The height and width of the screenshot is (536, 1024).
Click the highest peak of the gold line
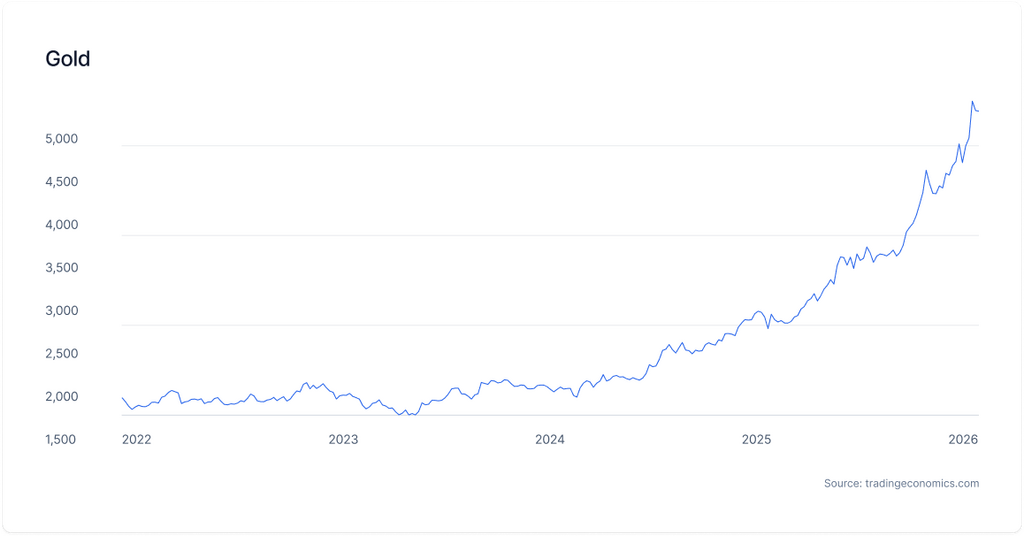pyautogui.click(x=973, y=101)
